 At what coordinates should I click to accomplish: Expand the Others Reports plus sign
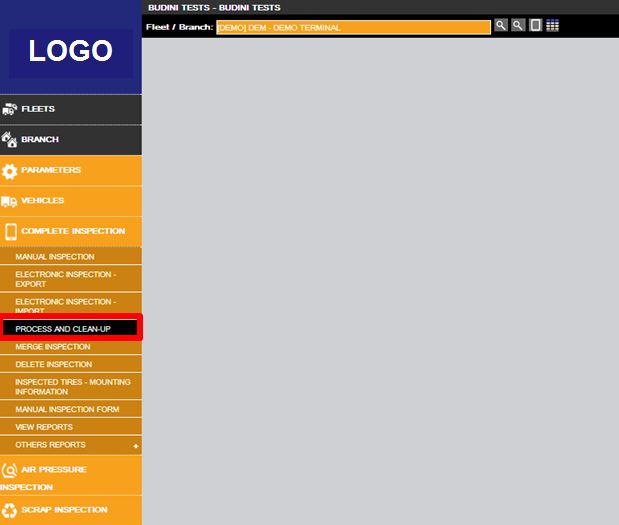[x=136, y=446]
